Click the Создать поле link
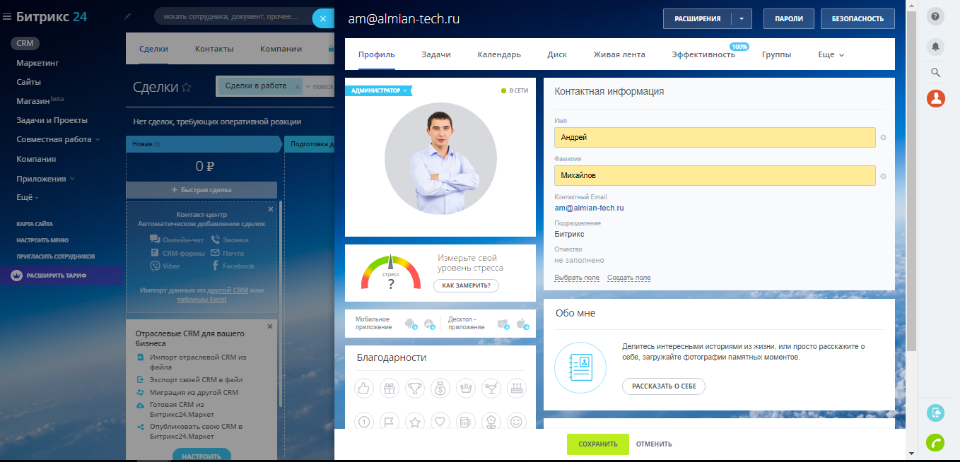Viewport: 960px width, 462px height. pyautogui.click(x=629, y=278)
